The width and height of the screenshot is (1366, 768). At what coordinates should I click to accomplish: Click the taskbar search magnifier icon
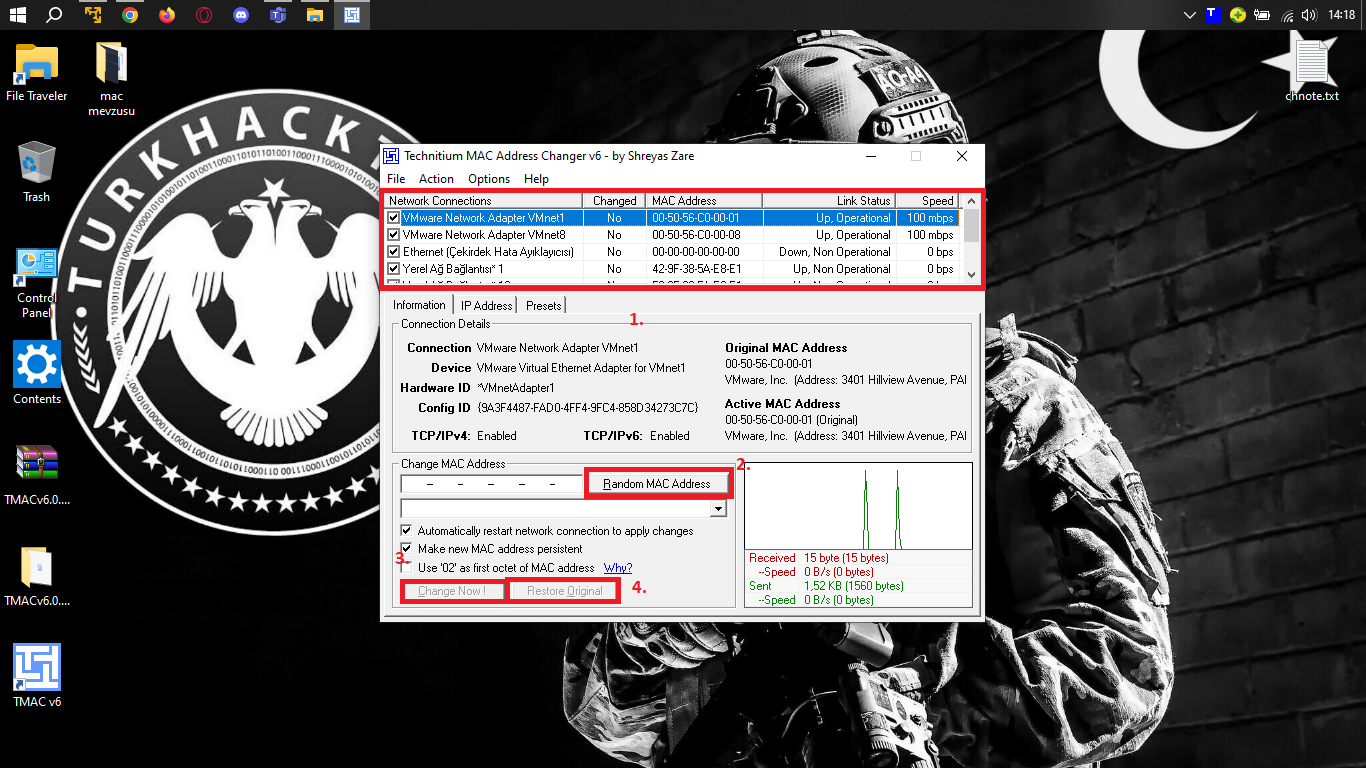pos(55,15)
